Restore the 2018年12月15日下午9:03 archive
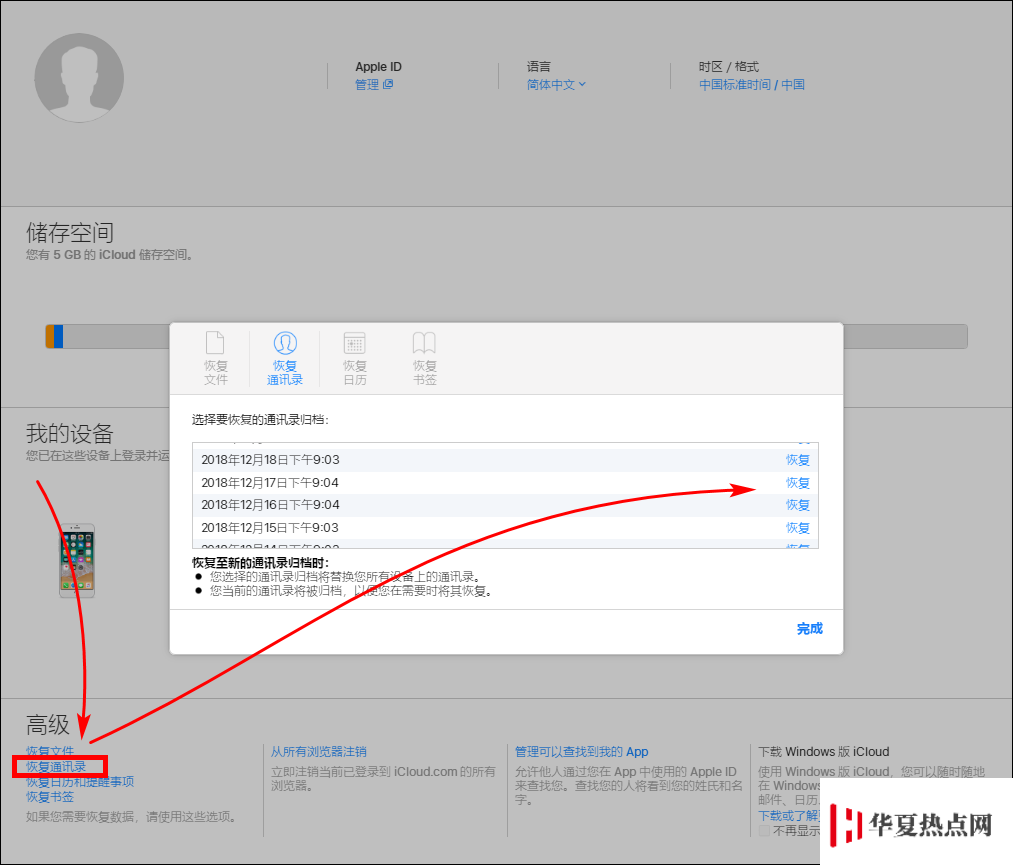 point(798,528)
